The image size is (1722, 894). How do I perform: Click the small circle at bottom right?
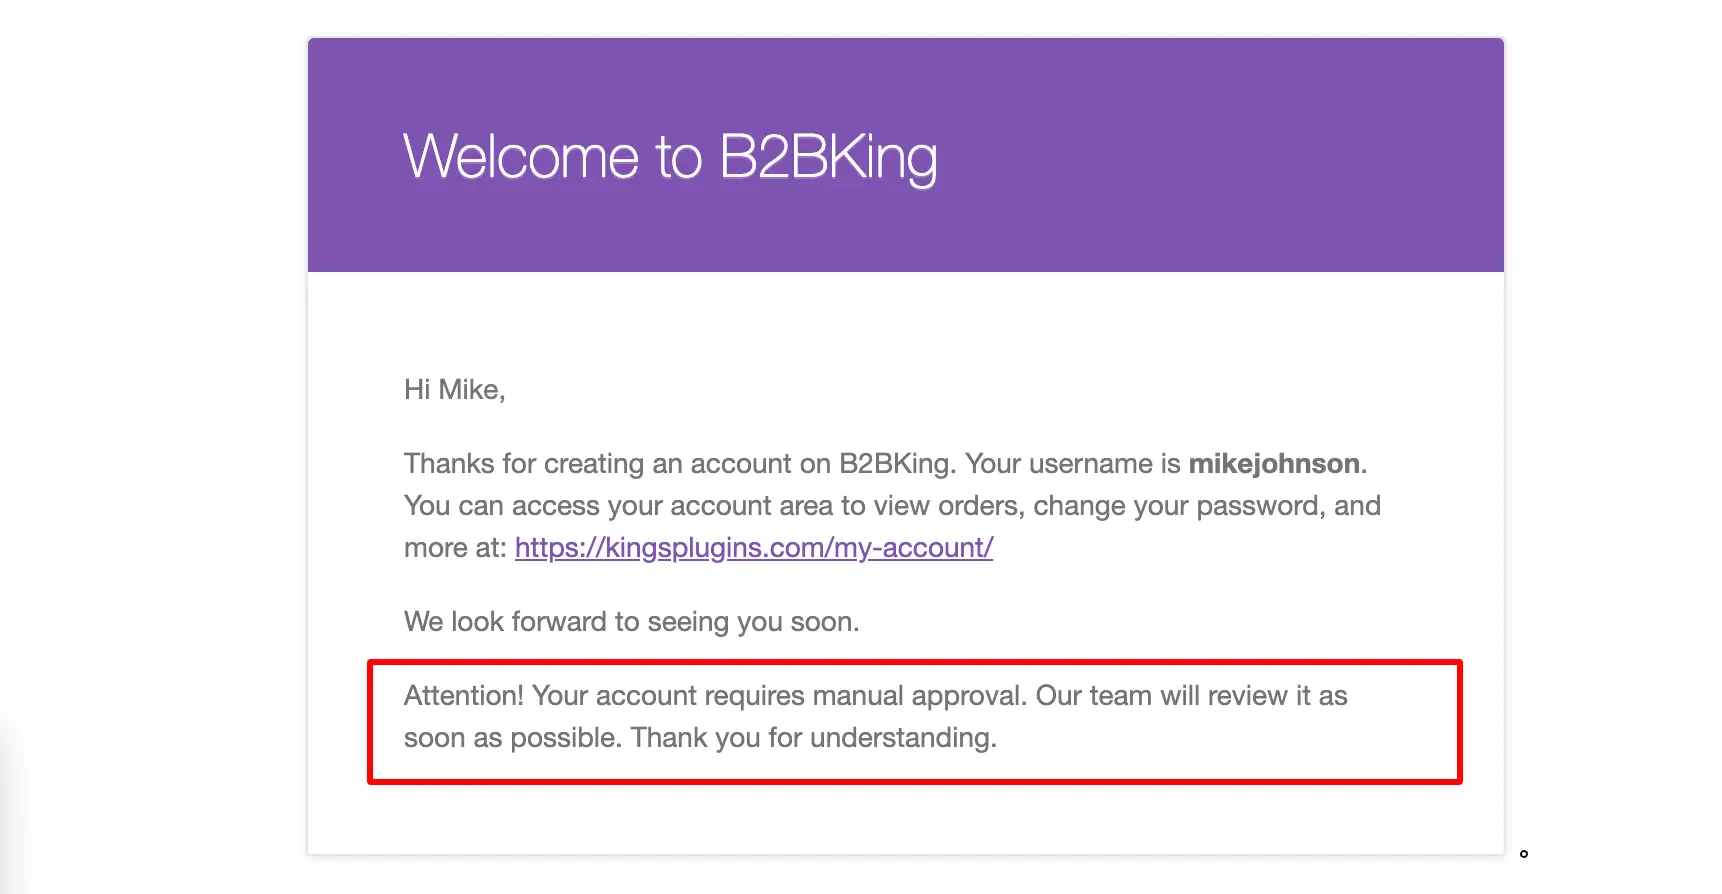pos(1524,854)
